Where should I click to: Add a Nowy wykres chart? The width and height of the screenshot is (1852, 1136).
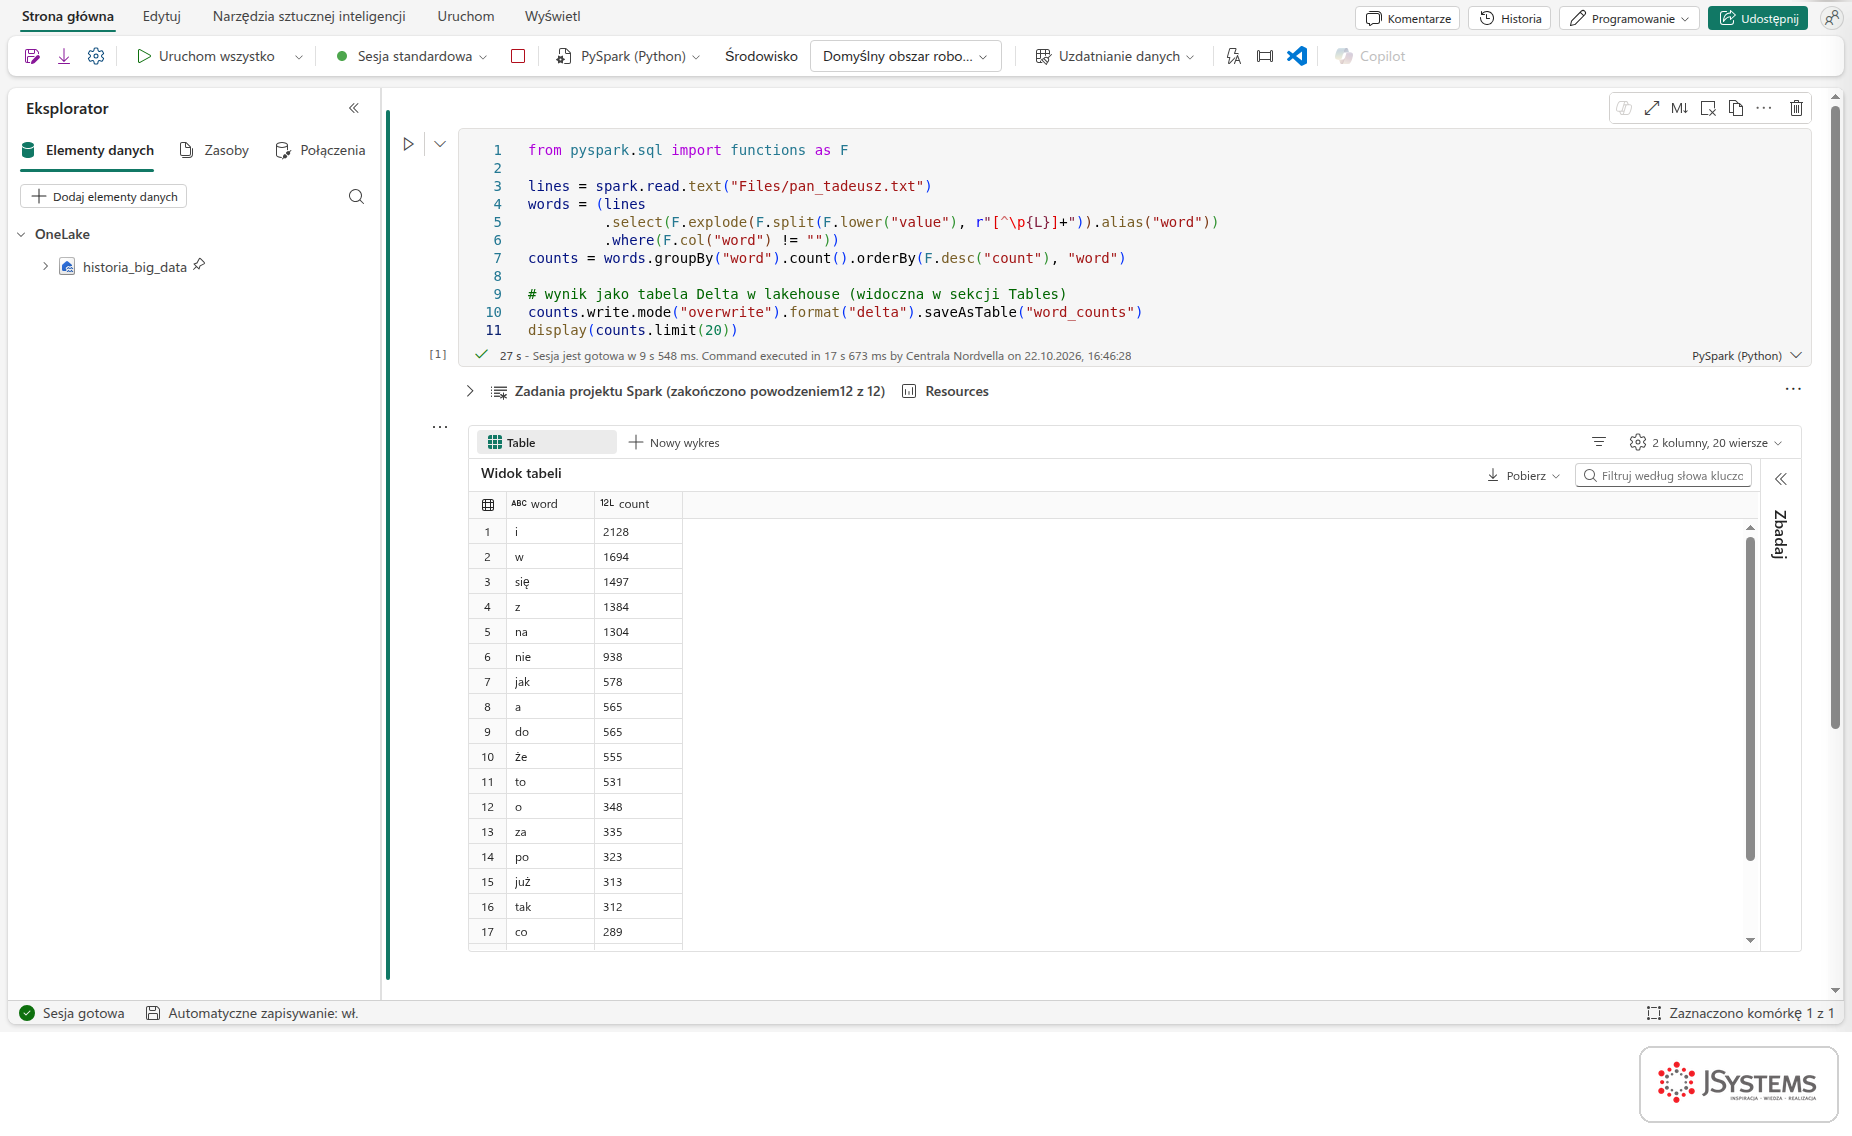[x=674, y=442]
